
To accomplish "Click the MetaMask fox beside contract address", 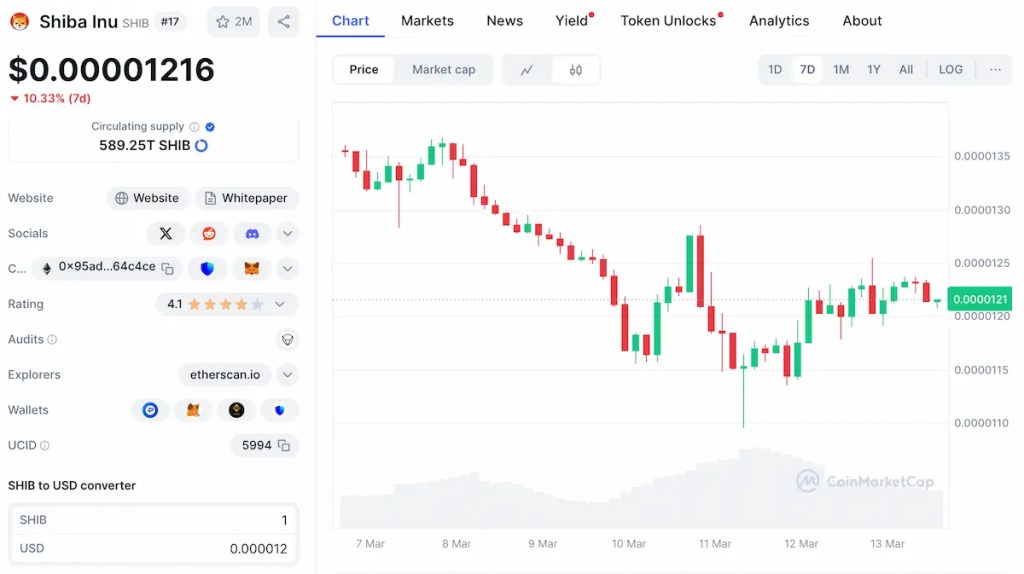I will coord(252,268).
